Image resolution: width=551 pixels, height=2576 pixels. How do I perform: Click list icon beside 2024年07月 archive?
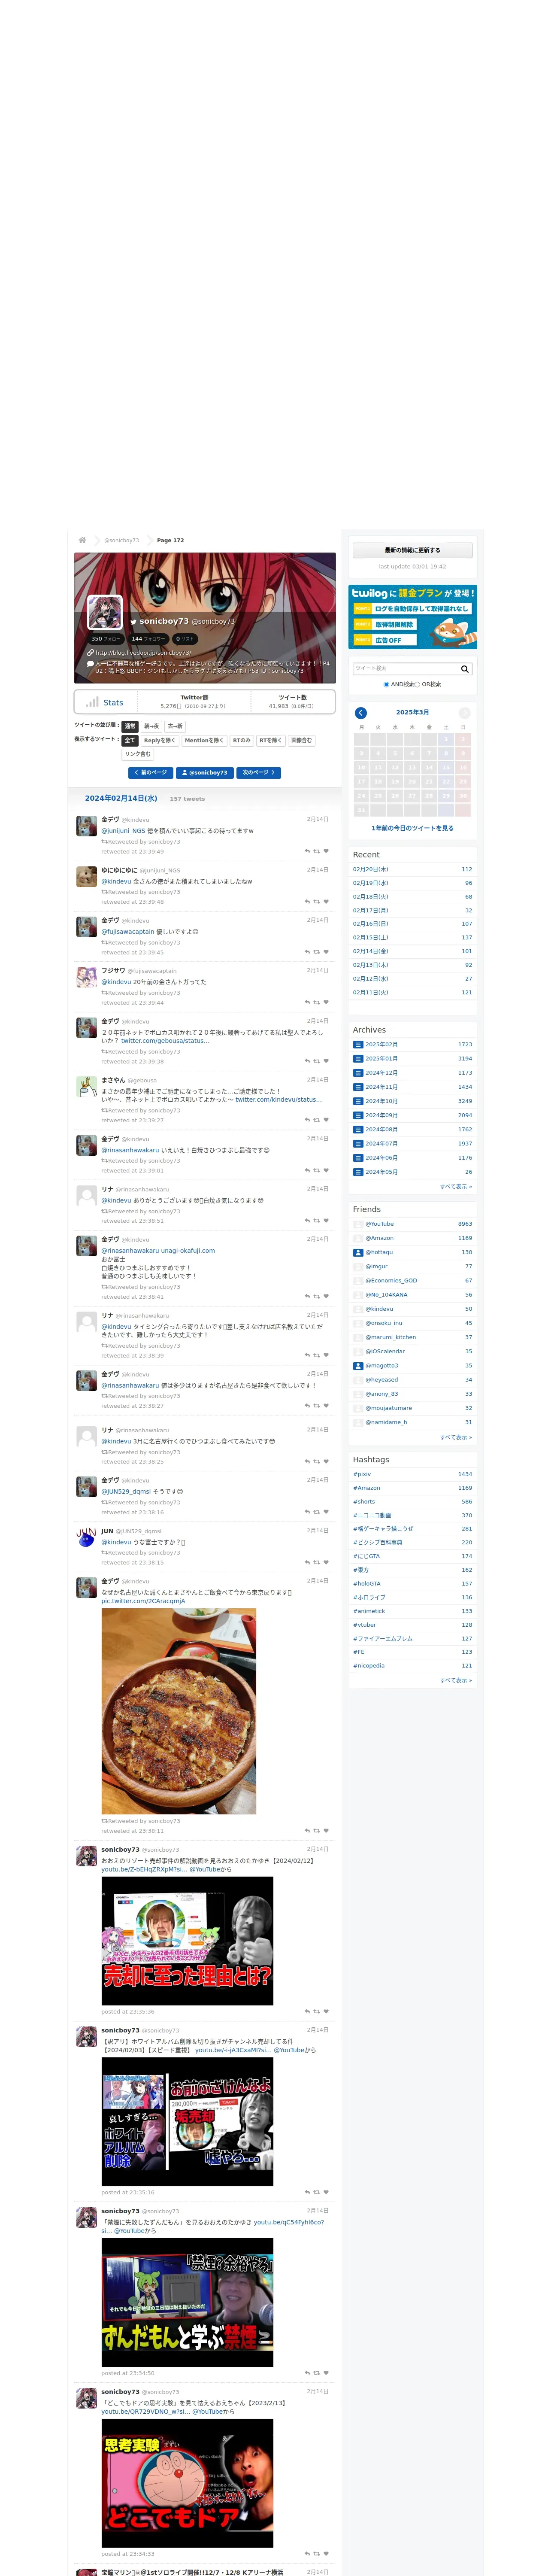click(358, 1144)
